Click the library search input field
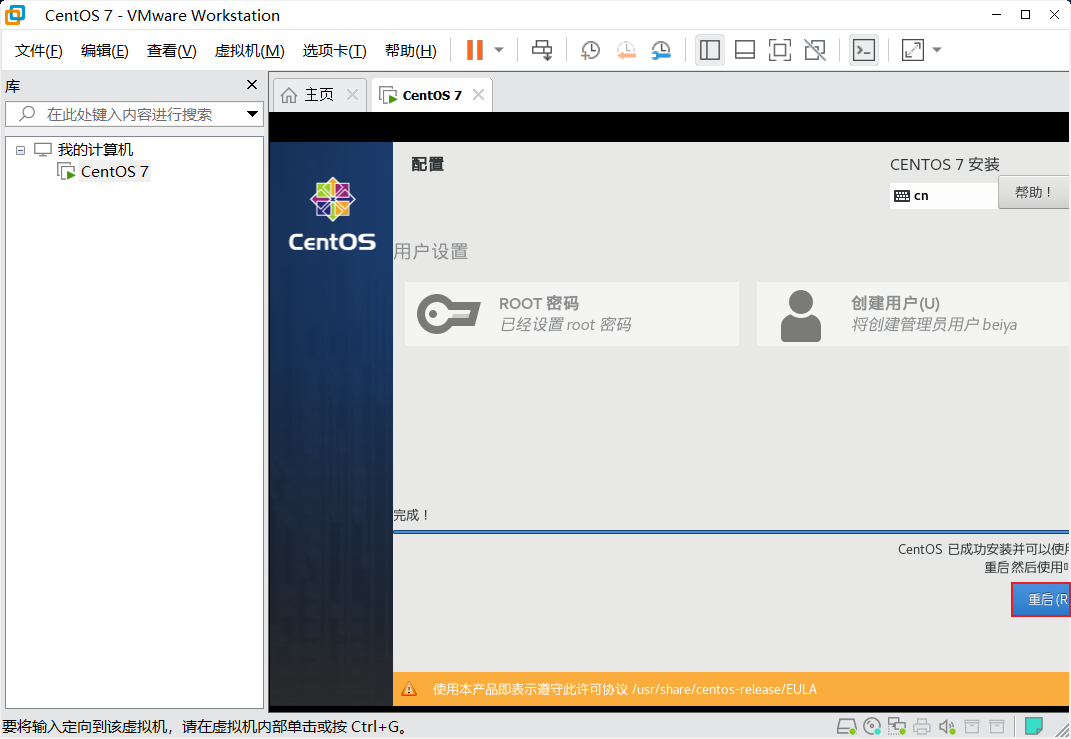 tap(135, 114)
